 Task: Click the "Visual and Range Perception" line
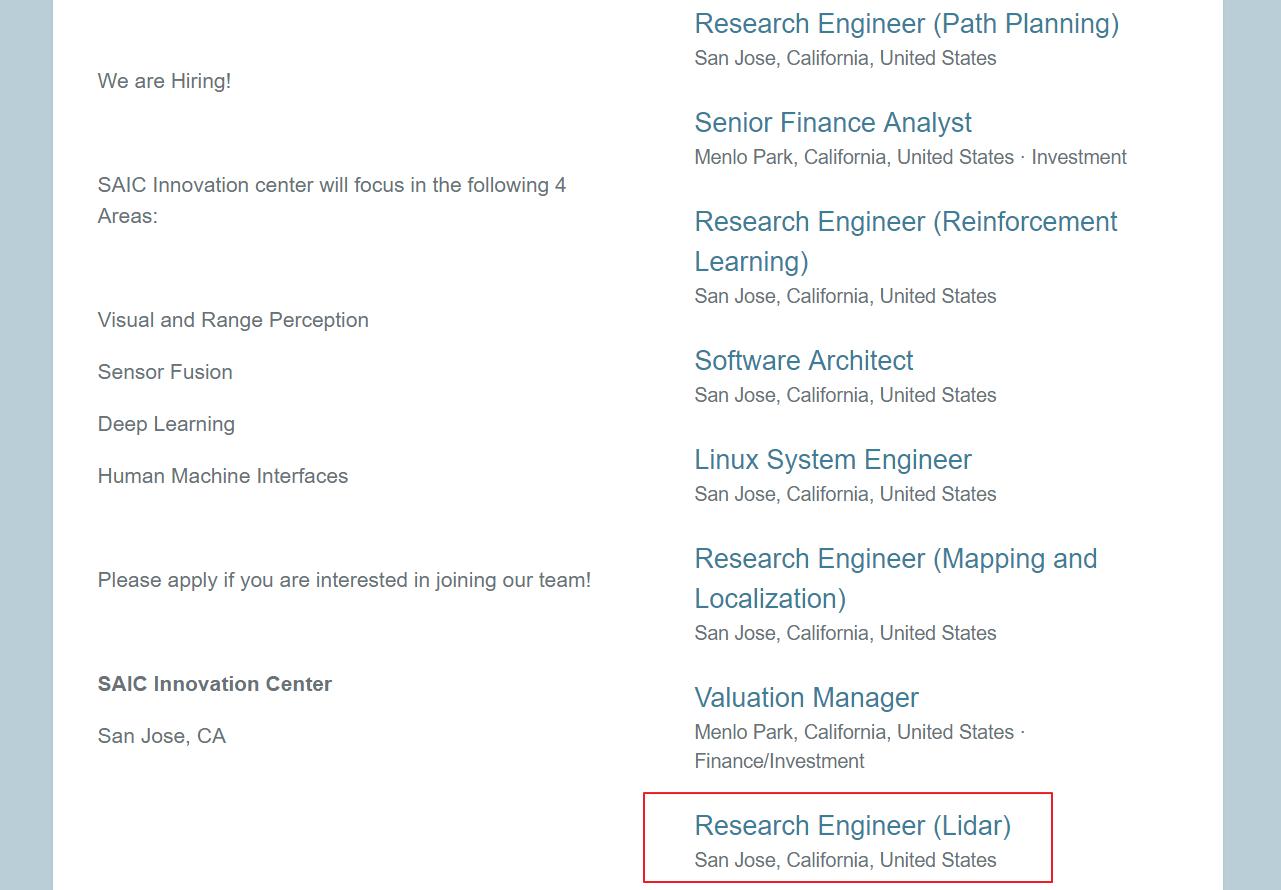click(x=233, y=320)
